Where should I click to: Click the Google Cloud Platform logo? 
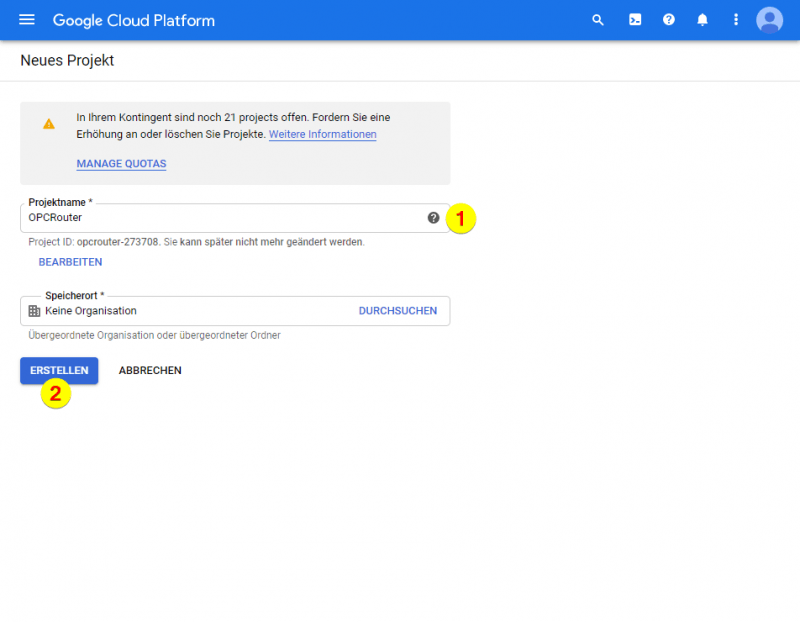coord(133,20)
